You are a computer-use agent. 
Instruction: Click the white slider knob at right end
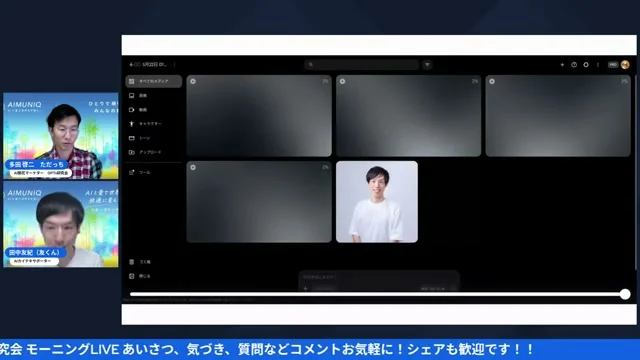coord(625,294)
